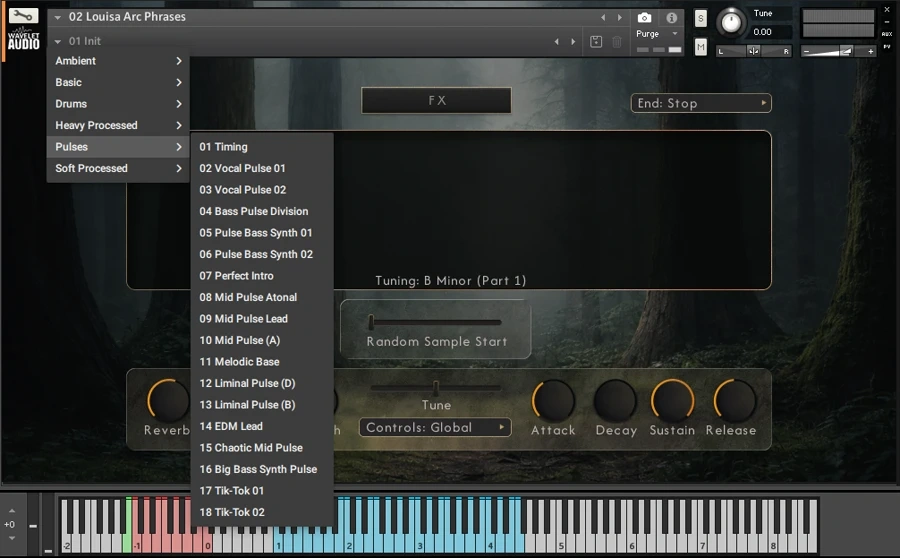Shift keyboard octave down arrow
The height and width of the screenshot is (558, 900).
point(12,538)
